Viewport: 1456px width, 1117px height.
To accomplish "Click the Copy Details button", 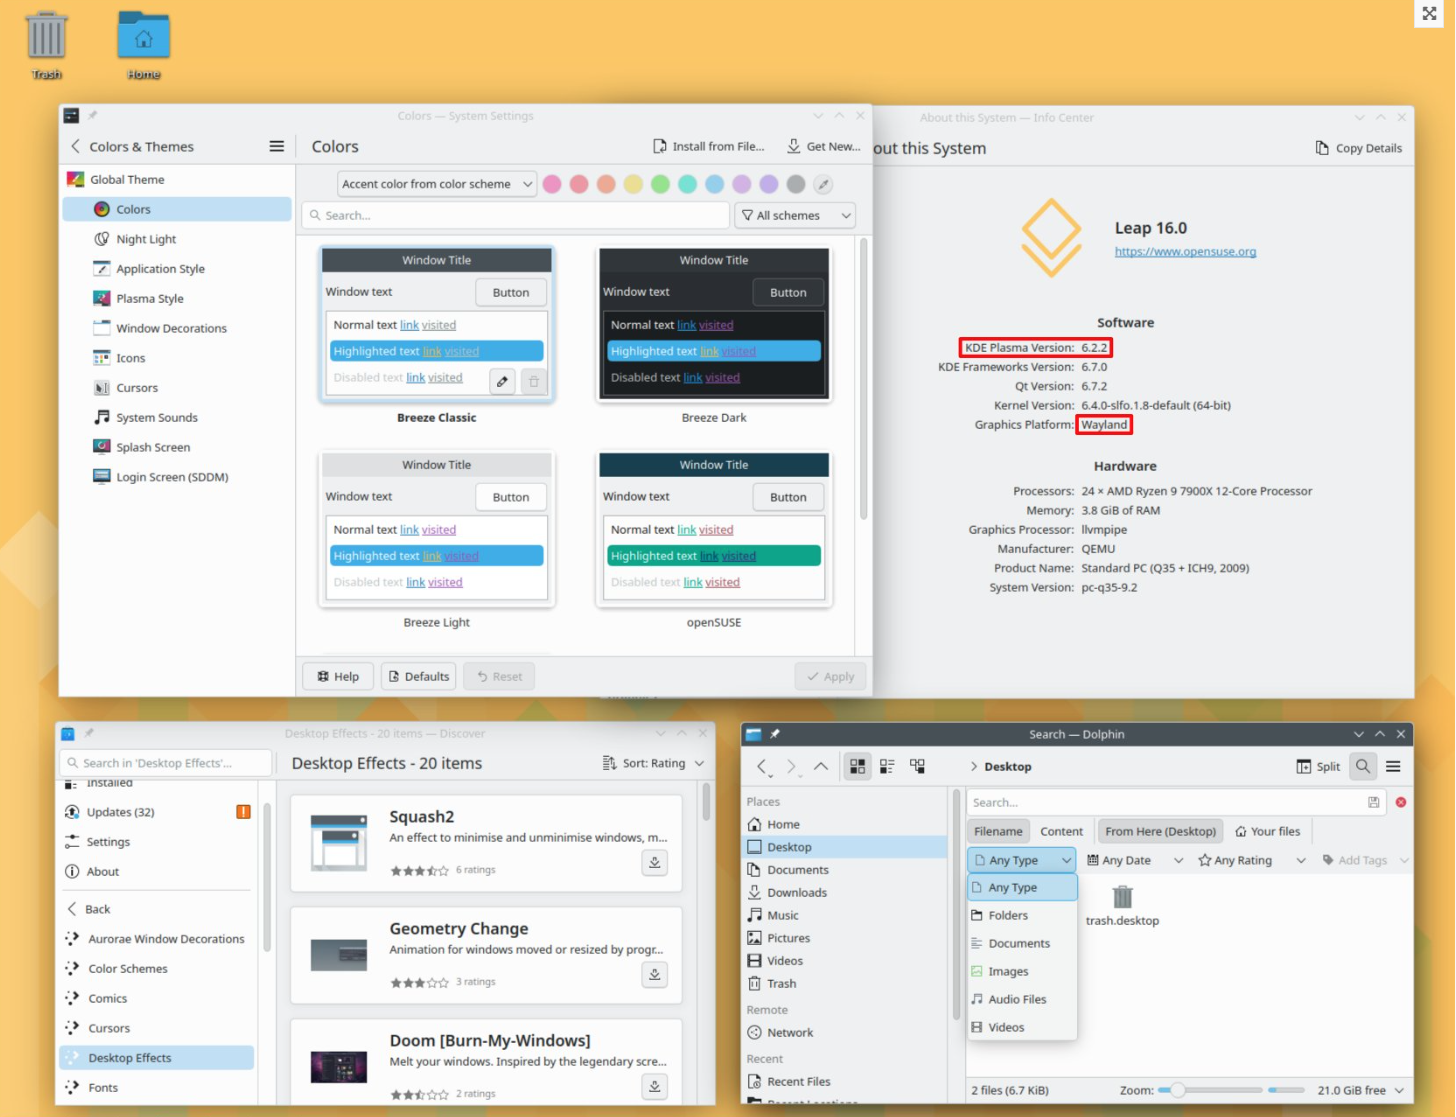I will (1358, 148).
